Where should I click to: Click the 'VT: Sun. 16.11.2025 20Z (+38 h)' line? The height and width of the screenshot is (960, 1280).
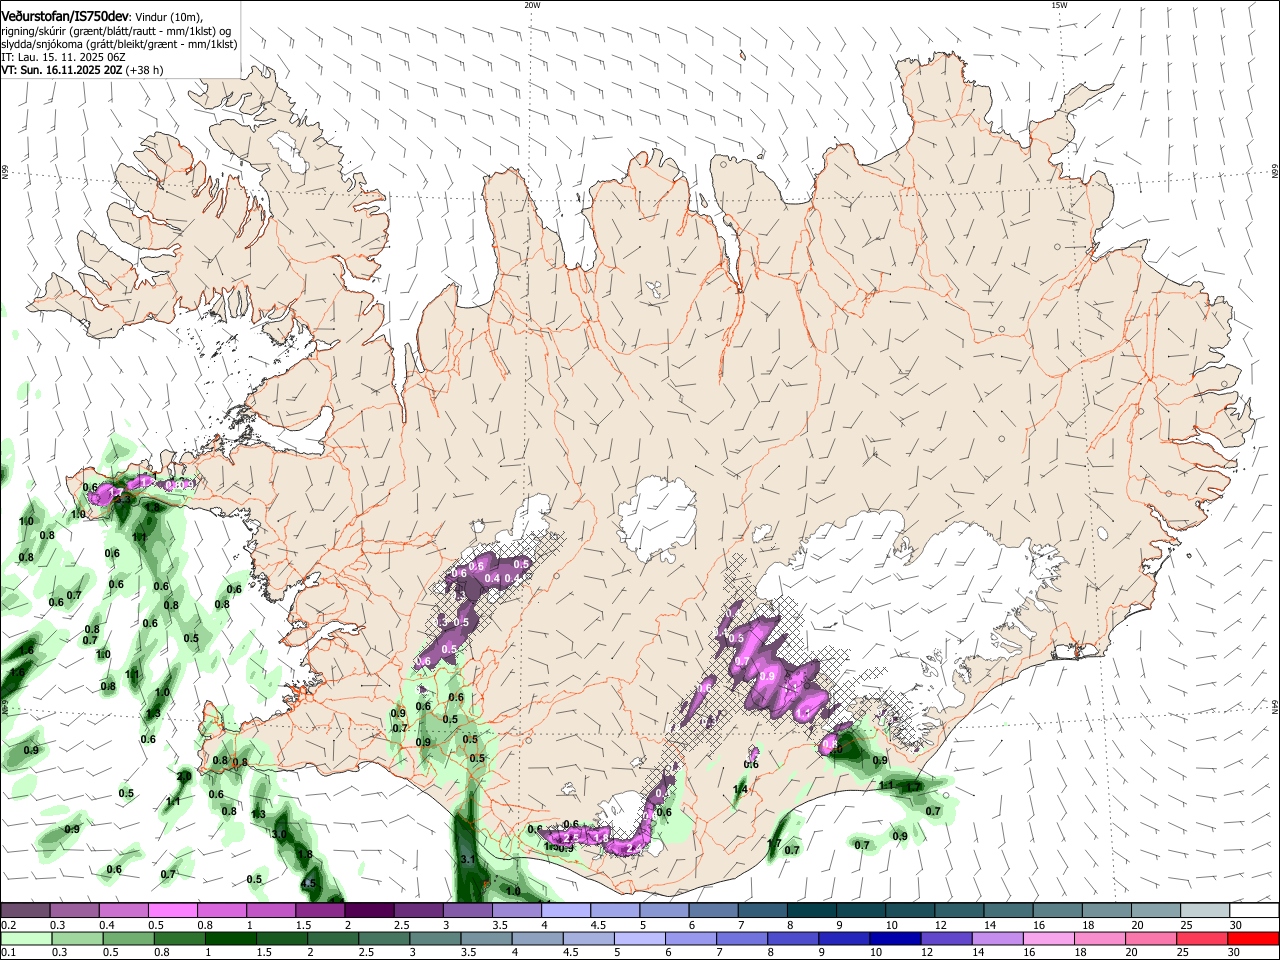[82, 70]
